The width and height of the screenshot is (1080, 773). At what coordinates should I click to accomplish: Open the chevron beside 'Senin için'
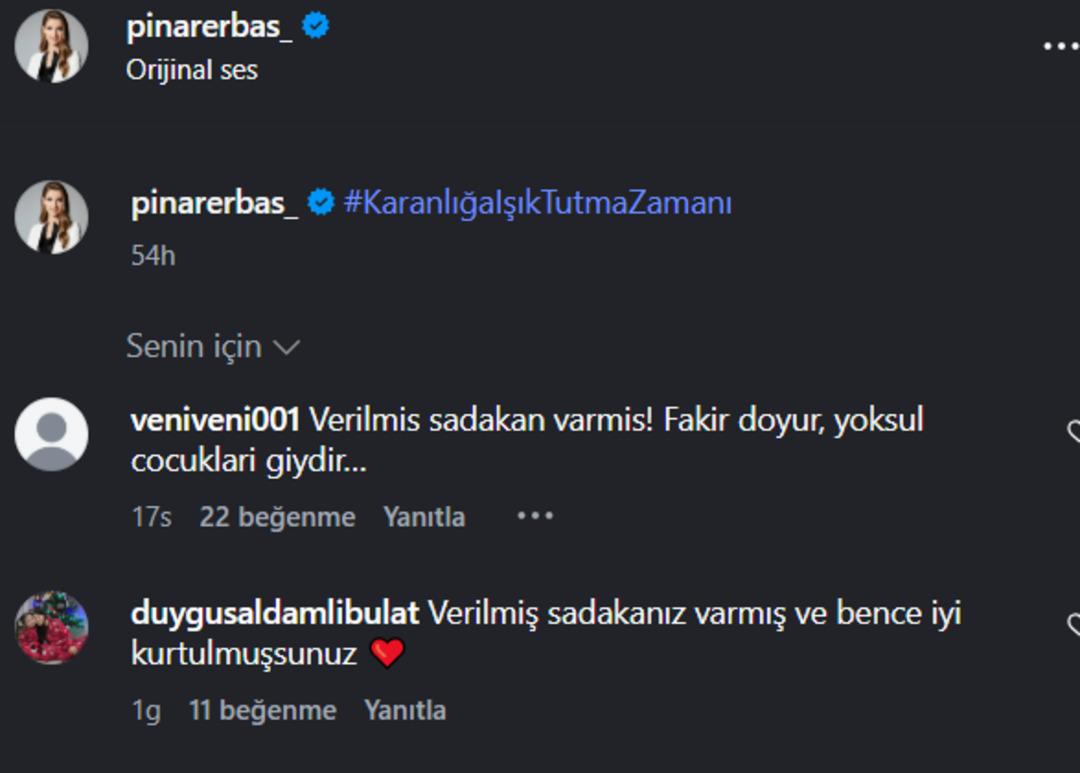(x=287, y=347)
